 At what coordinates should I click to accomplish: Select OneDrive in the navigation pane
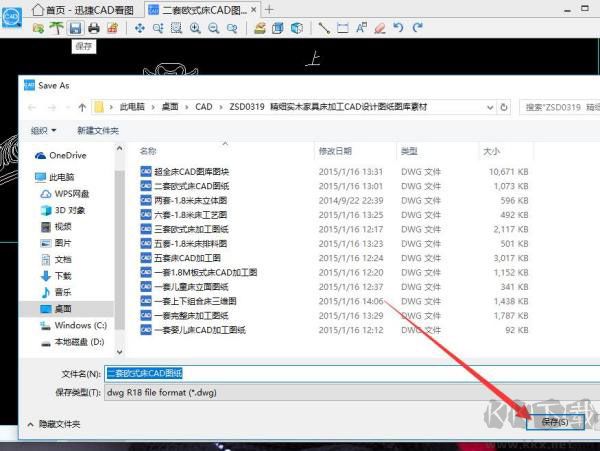pyautogui.click(x=67, y=155)
